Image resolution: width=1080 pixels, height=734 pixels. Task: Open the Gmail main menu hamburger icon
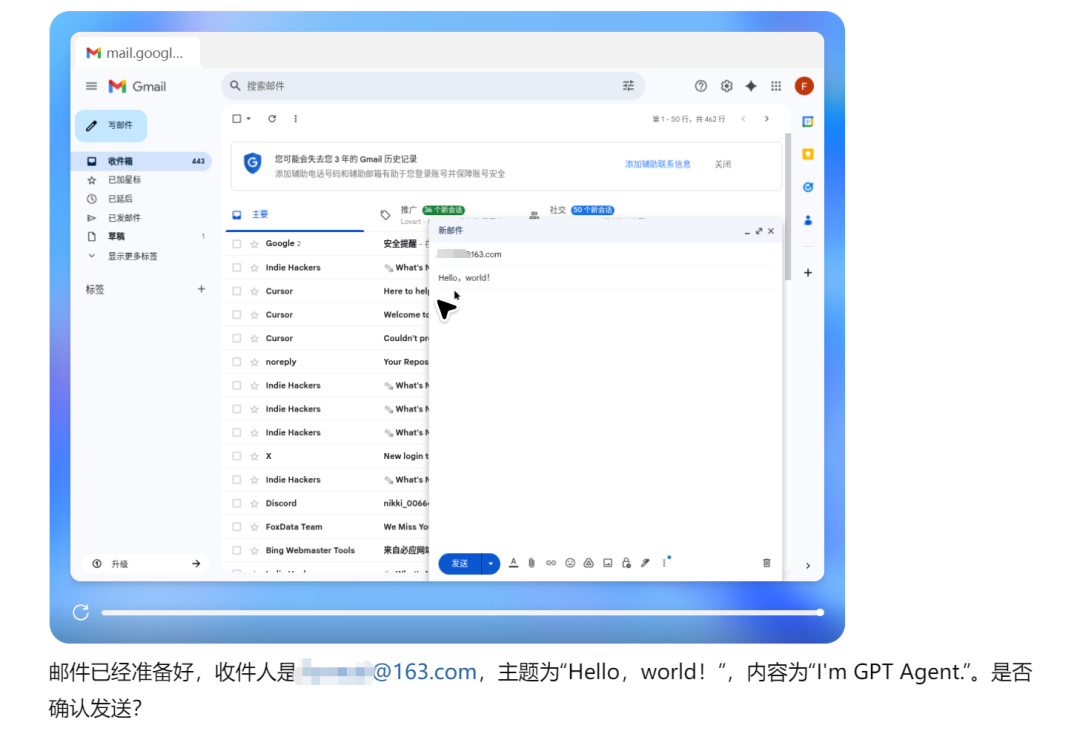click(92, 86)
